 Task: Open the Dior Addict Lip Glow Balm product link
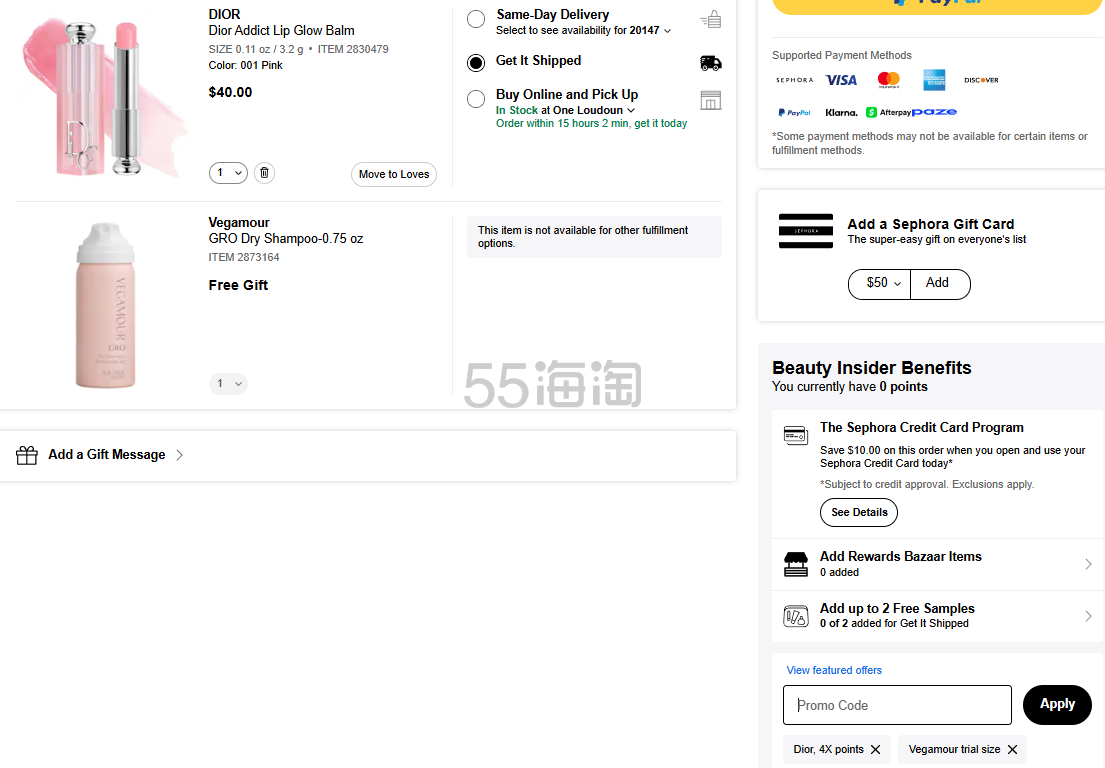(282, 31)
